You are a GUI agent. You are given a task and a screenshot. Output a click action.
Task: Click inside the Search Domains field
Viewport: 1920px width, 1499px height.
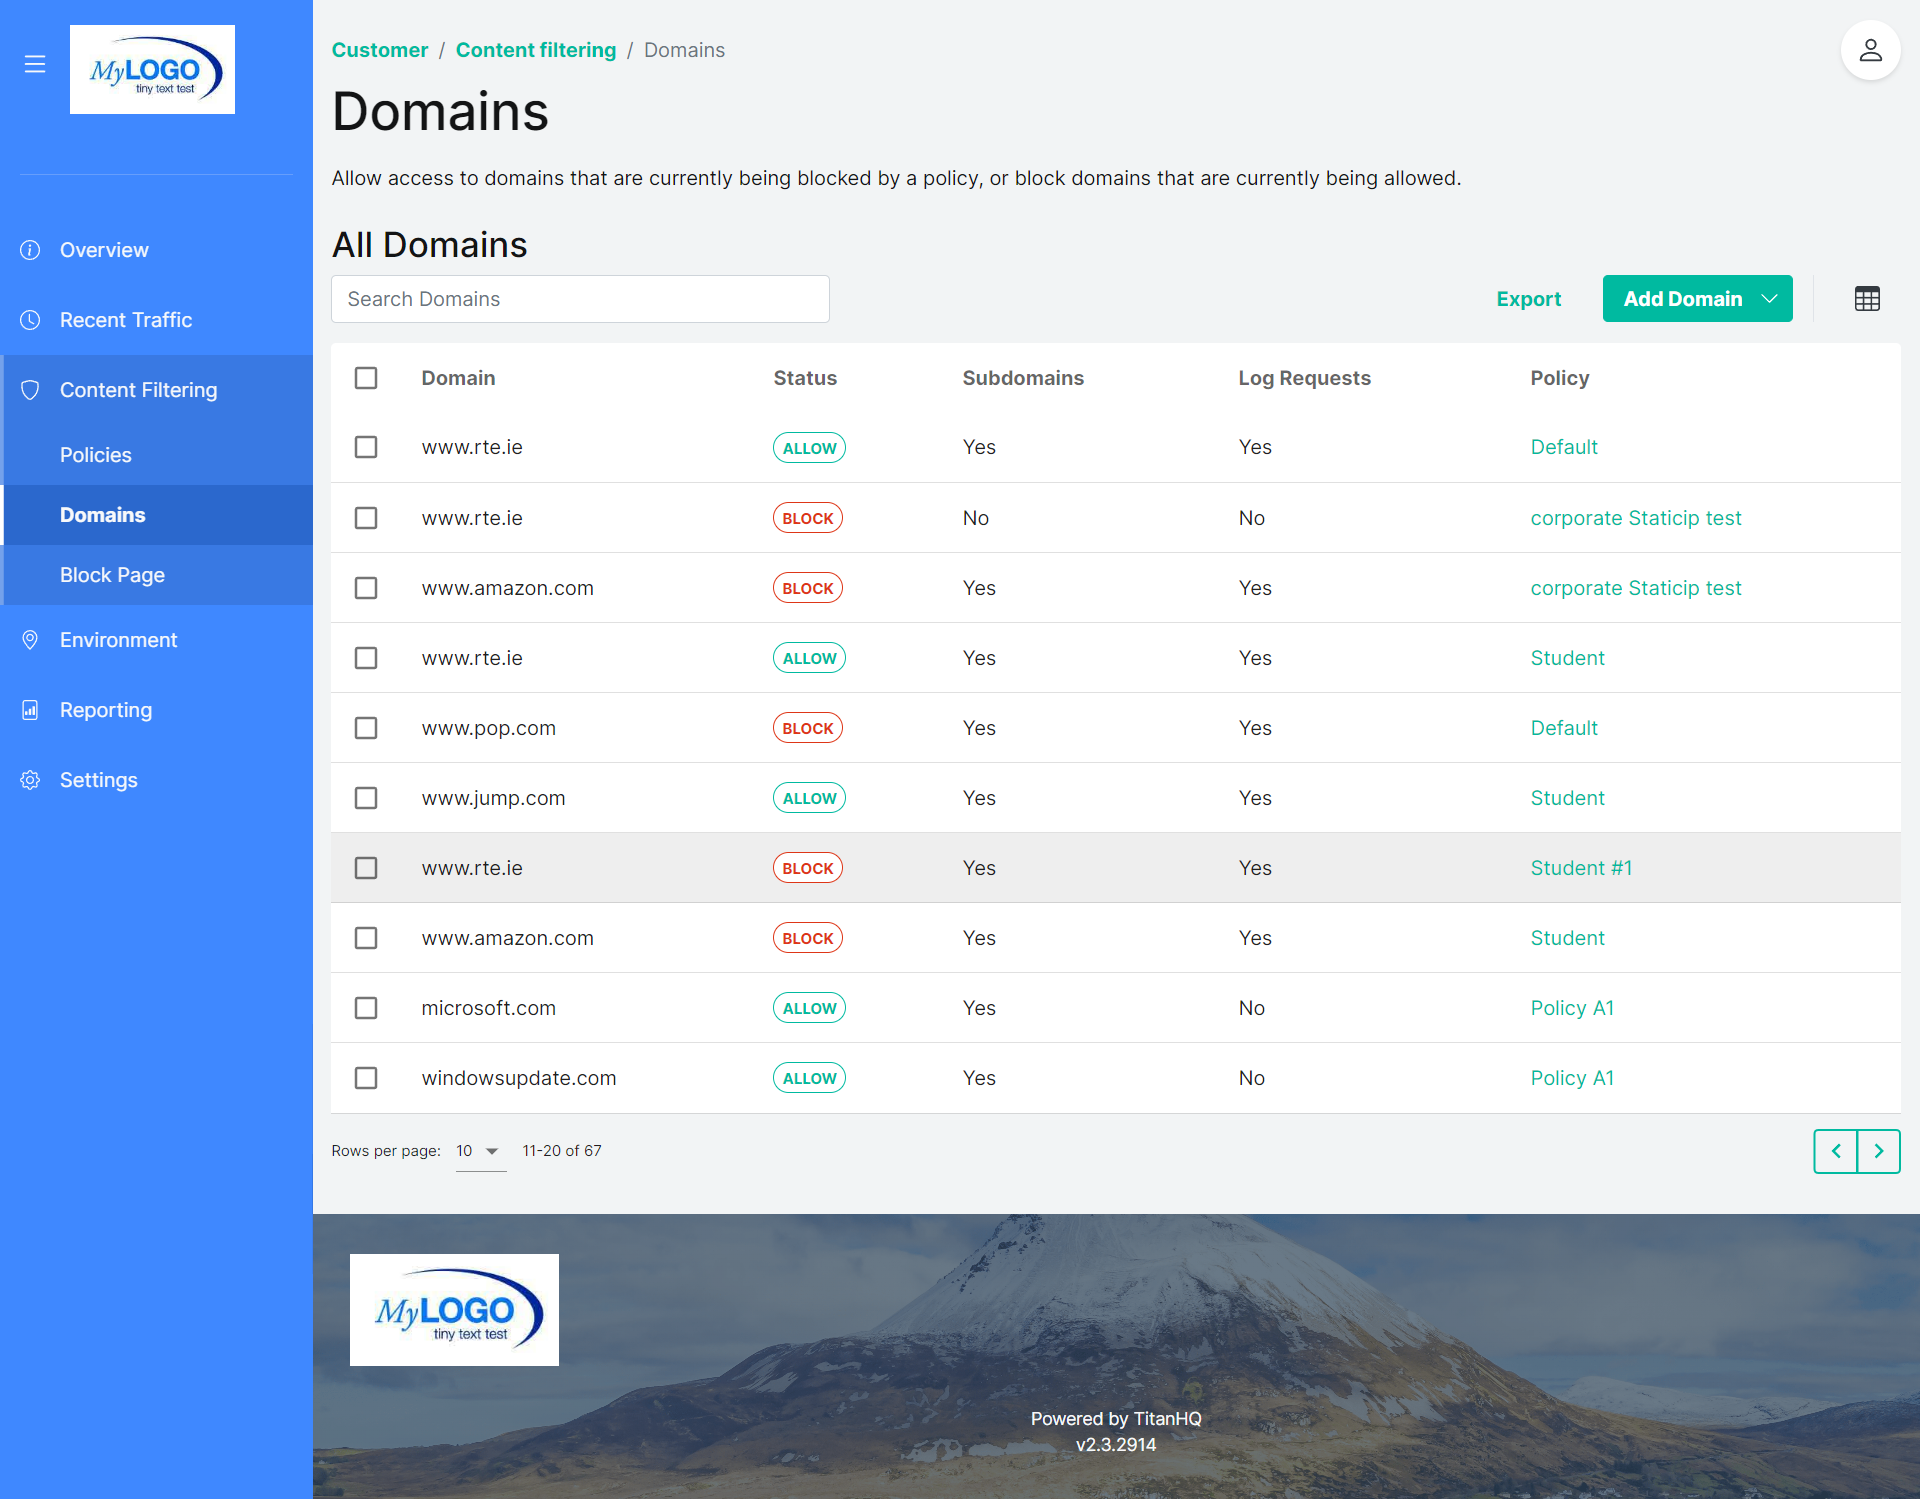point(580,298)
